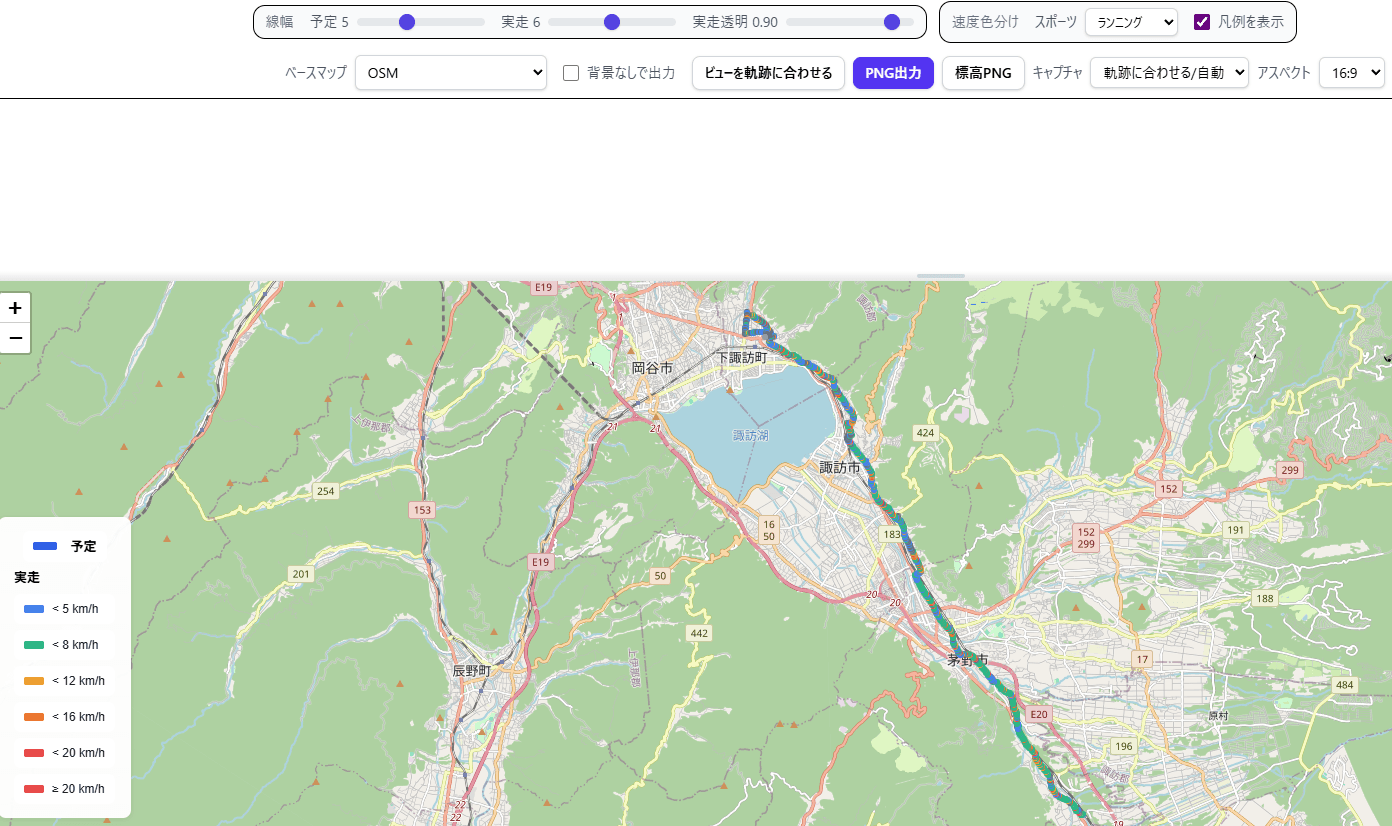Click the 諏訪市 city label on map

(x=840, y=467)
